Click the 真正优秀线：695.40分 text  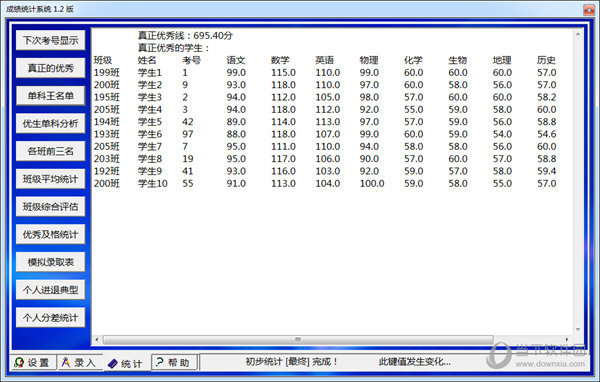tap(185, 36)
